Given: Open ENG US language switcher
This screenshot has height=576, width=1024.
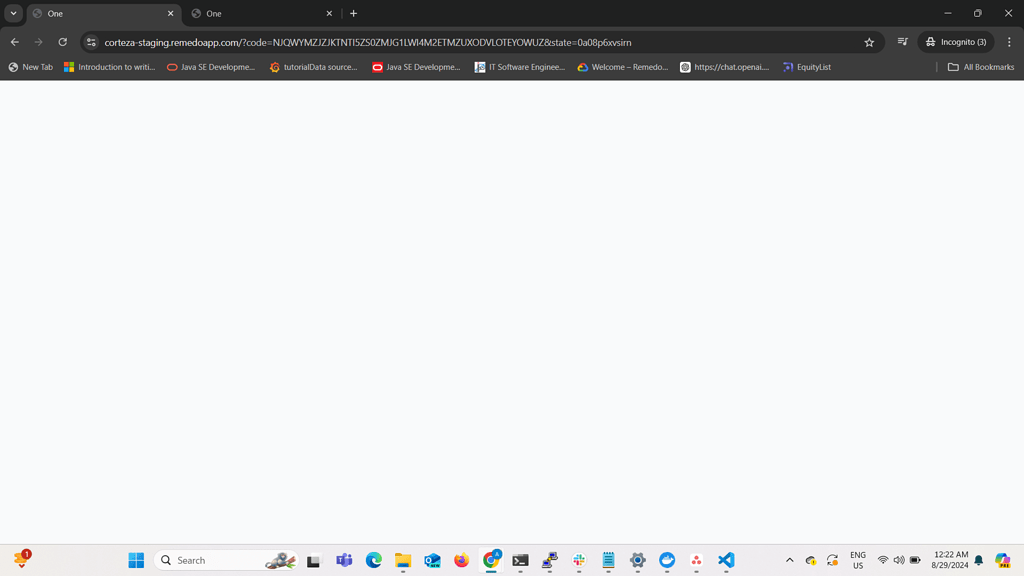Looking at the screenshot, I should tap(858, 560).
